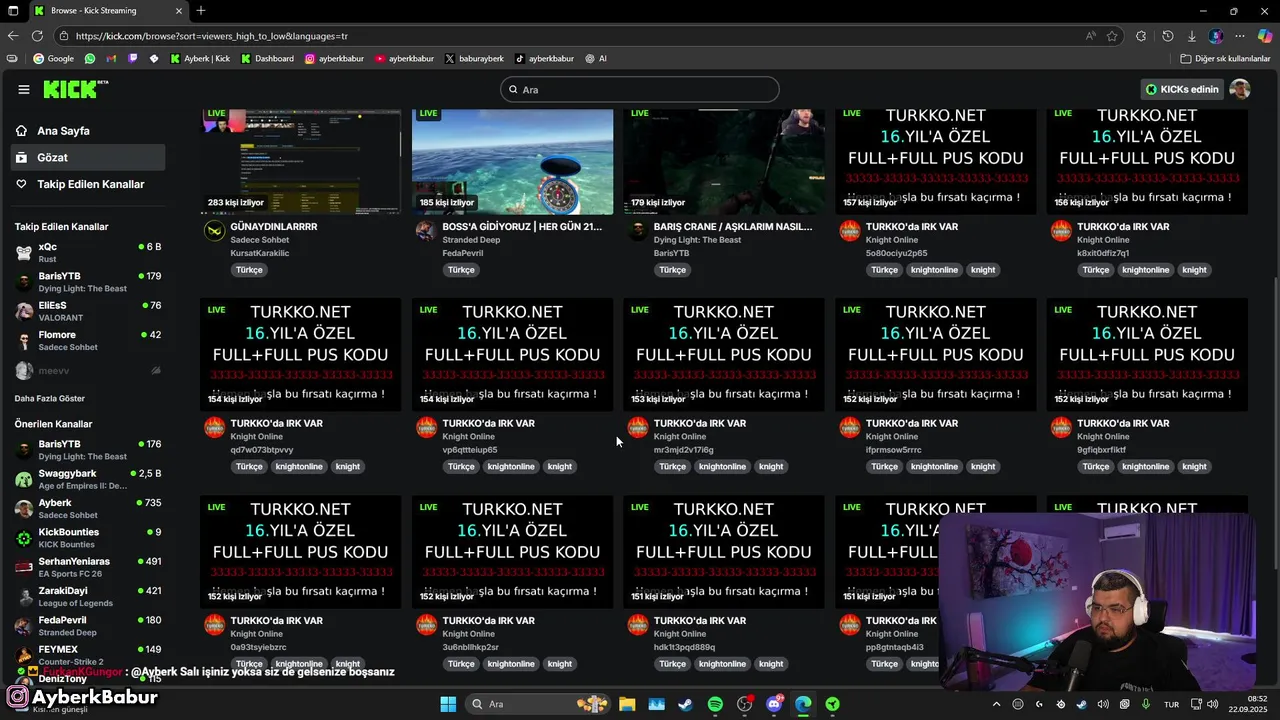1280x720 pixels.
Task: Click KursatKarakilic channel name
Action: (260, 253)
